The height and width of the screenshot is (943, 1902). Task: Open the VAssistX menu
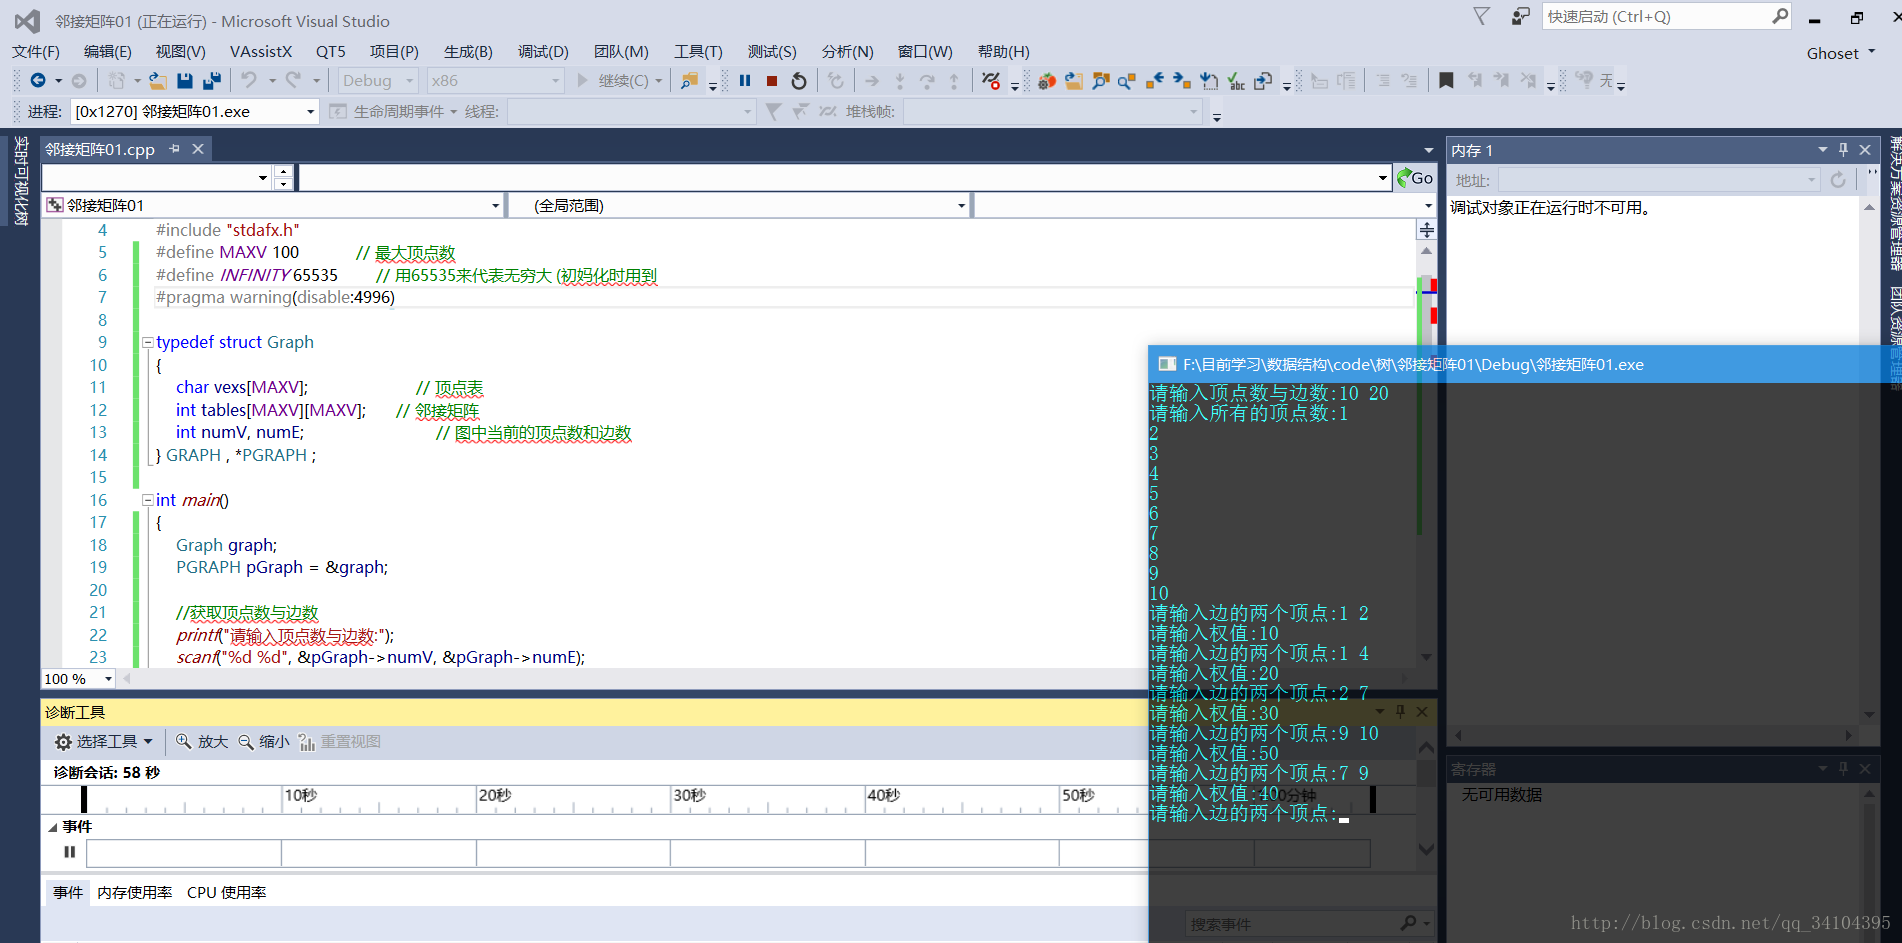(x=261, y=51)
